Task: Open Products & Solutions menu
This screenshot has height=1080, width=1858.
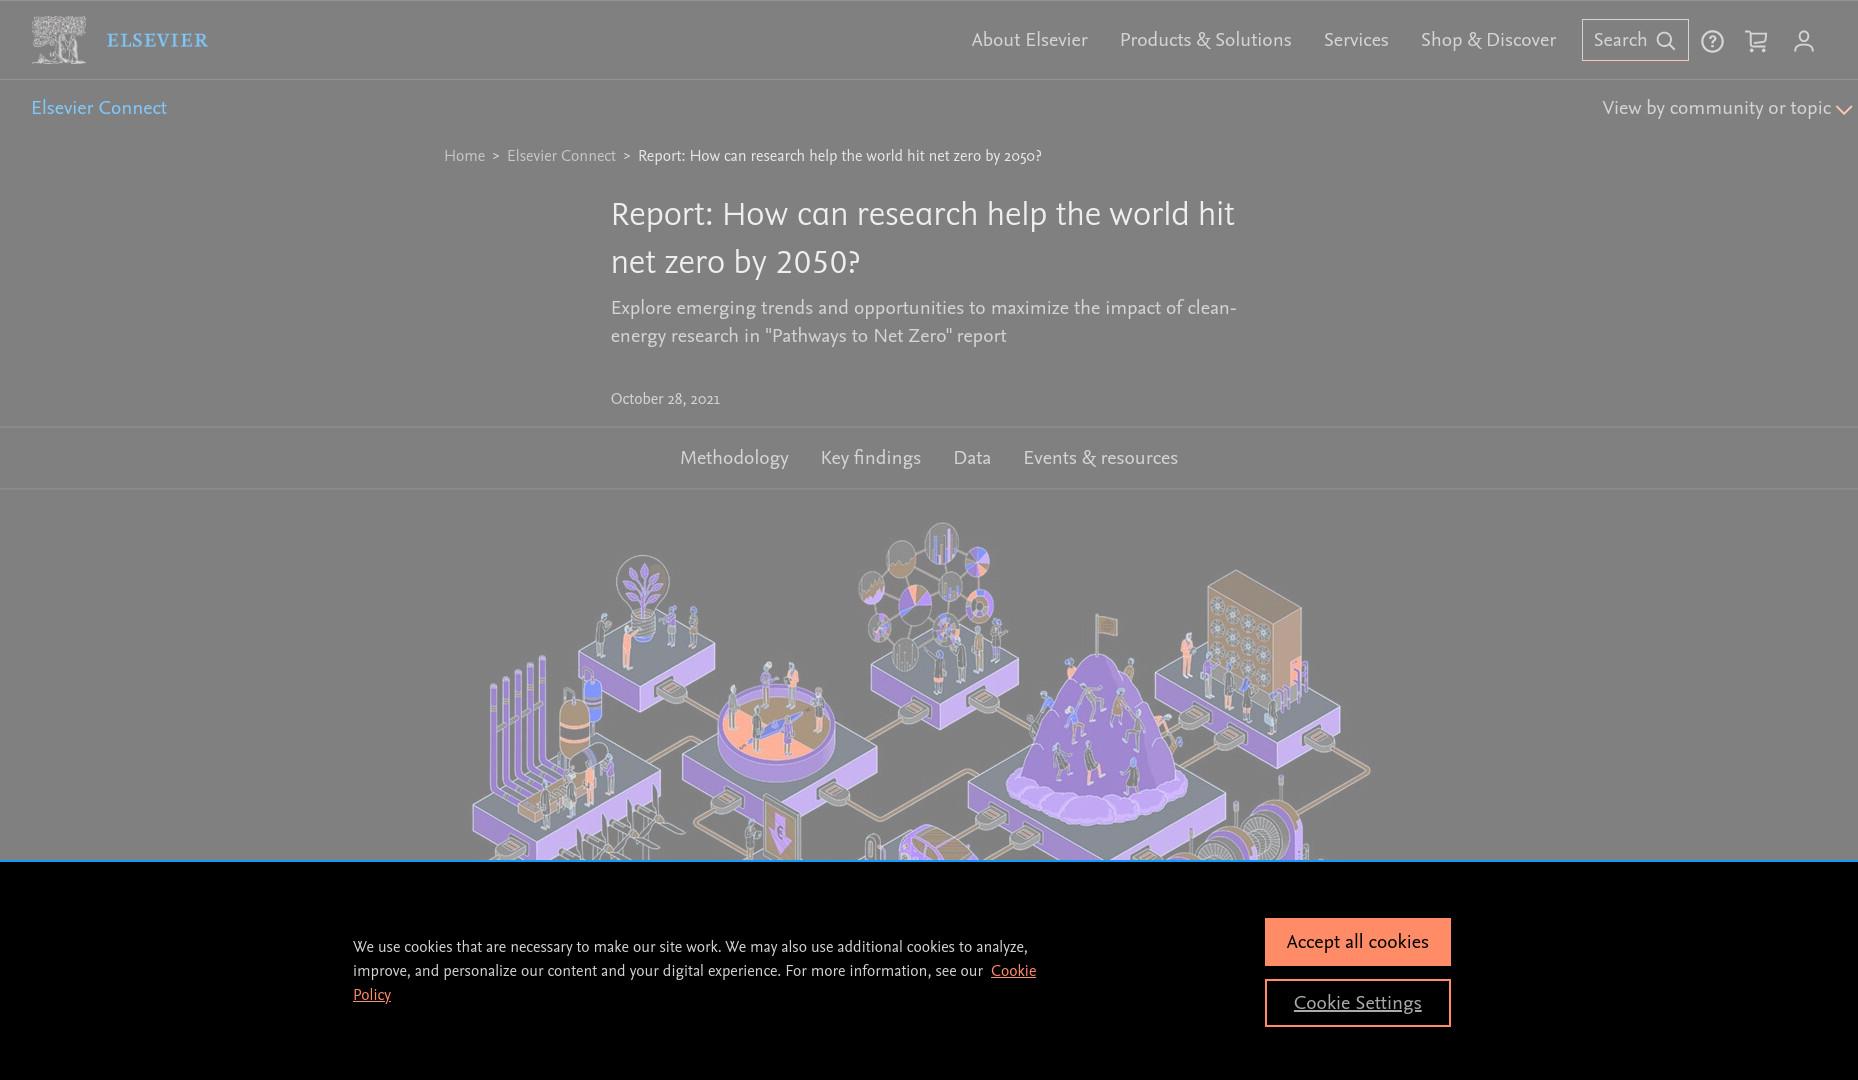Action: tap(1205, 40)
